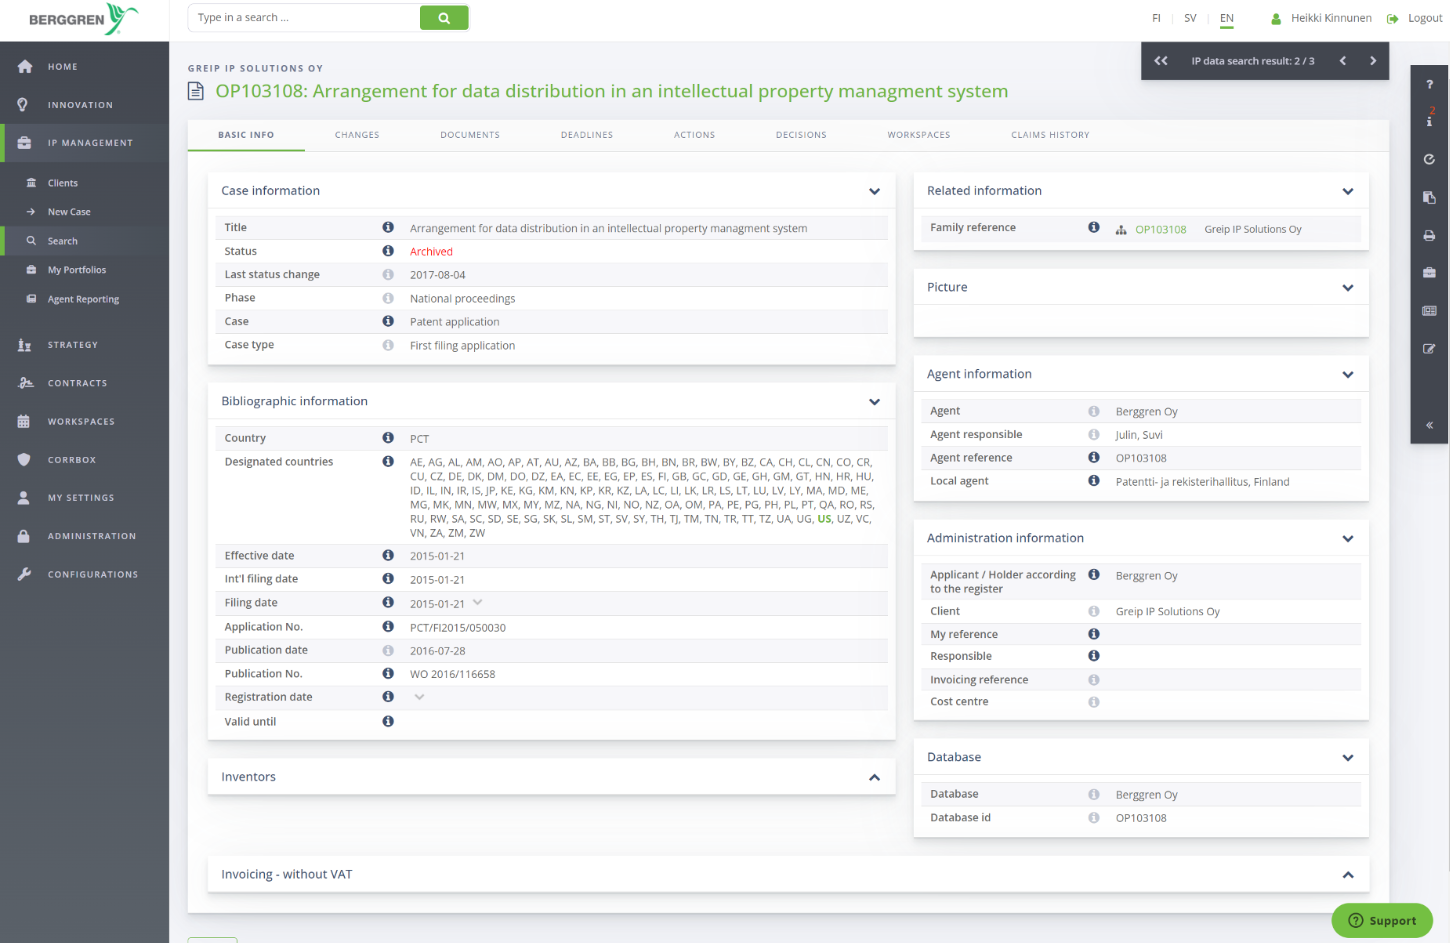Go to next IP data search result
Screen dimensions: 1450x943
point(1373,61)
